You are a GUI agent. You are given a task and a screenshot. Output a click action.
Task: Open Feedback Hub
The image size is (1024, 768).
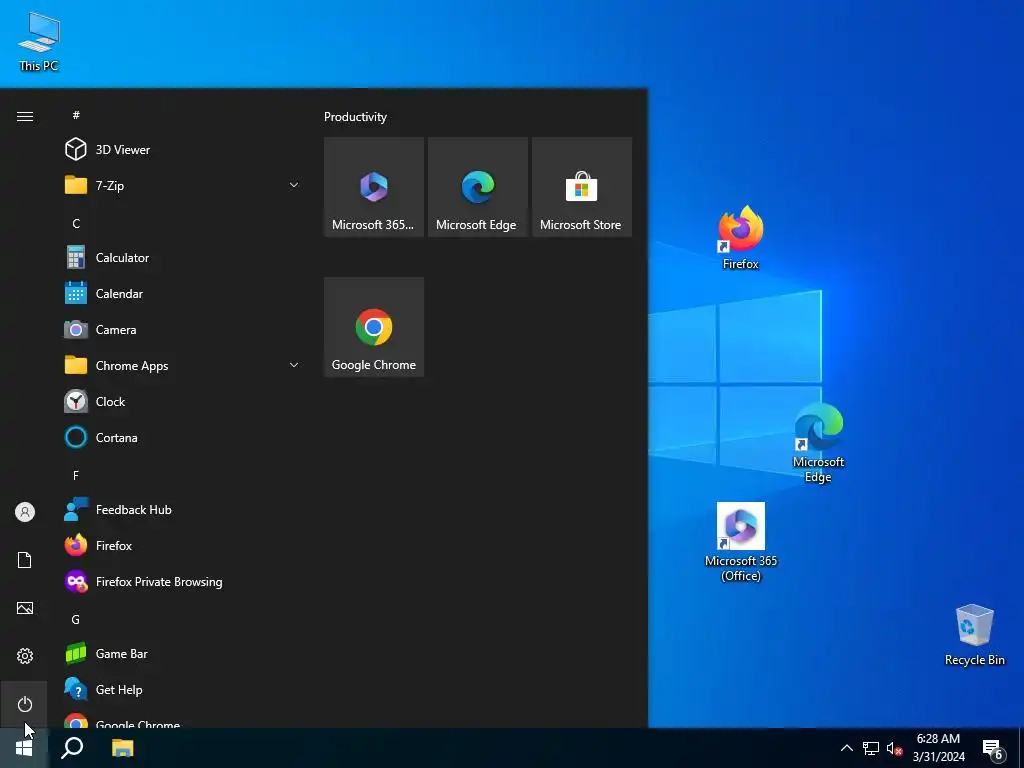[182, 509]
